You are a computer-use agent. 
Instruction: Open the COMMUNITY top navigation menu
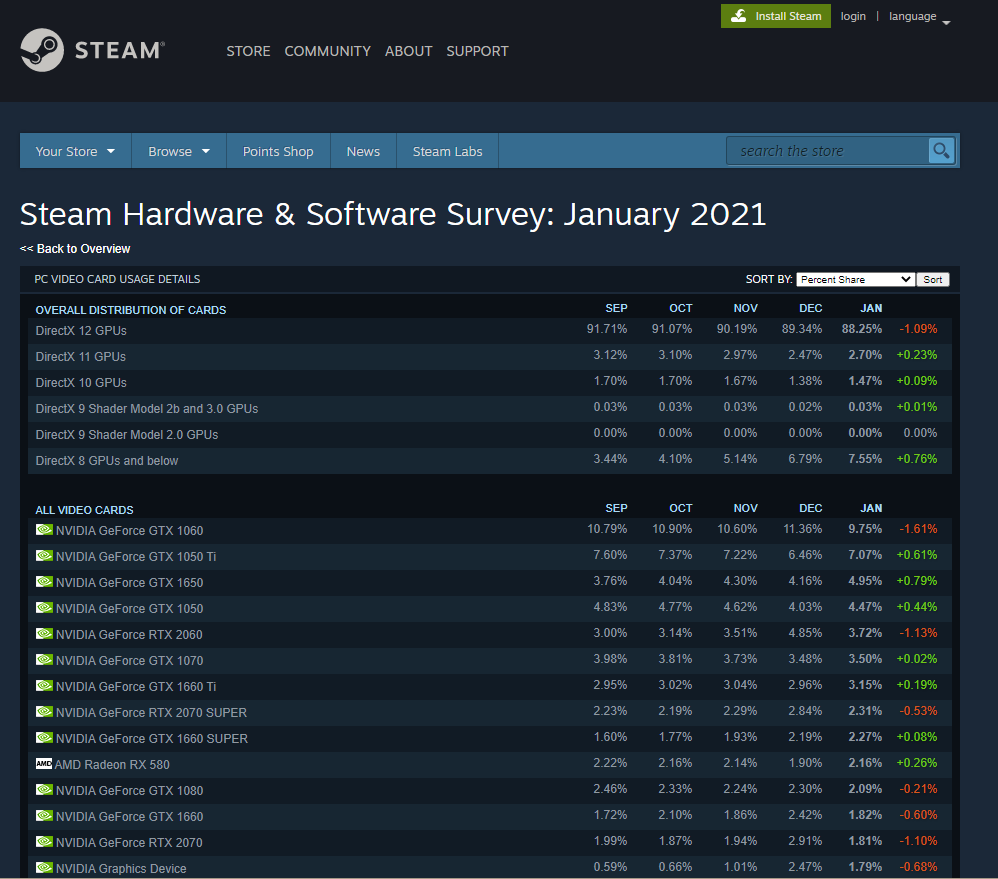pos(327,51)
